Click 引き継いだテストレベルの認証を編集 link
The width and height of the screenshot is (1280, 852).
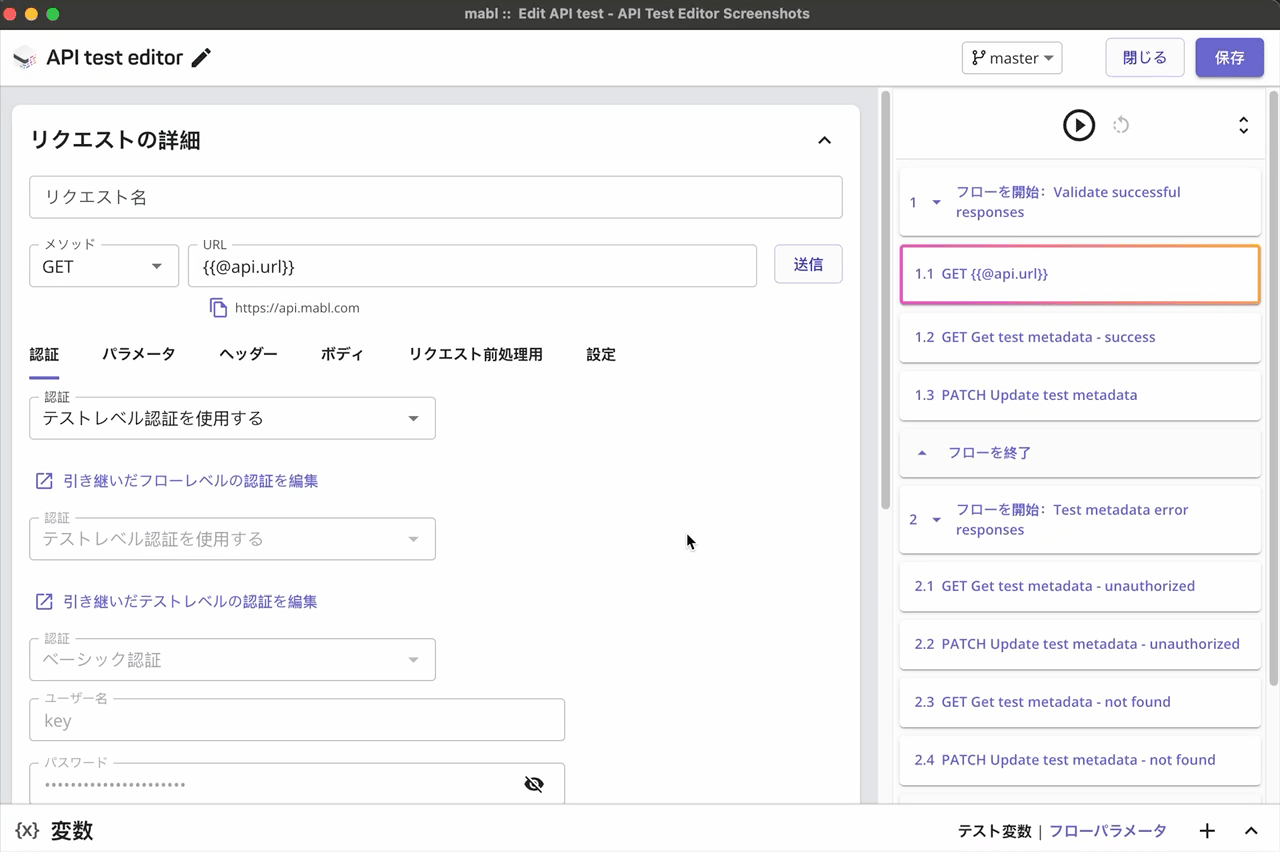click(190, 602)
